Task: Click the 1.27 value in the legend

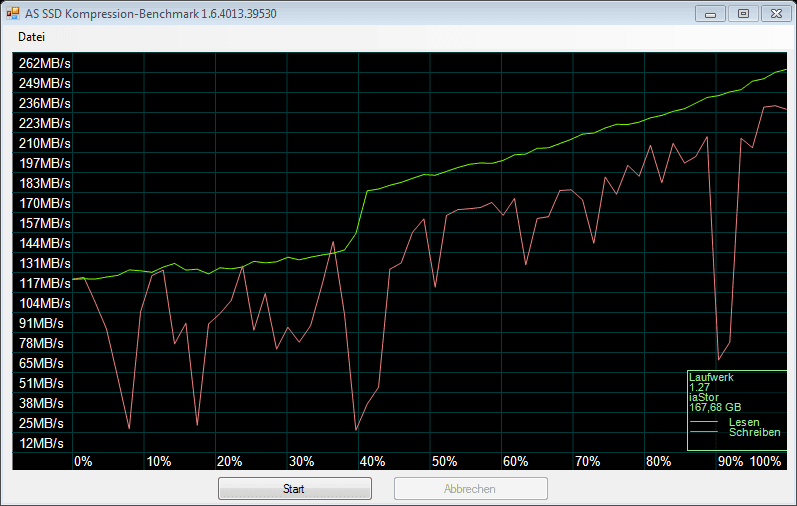Action: (x=699, y=388)
